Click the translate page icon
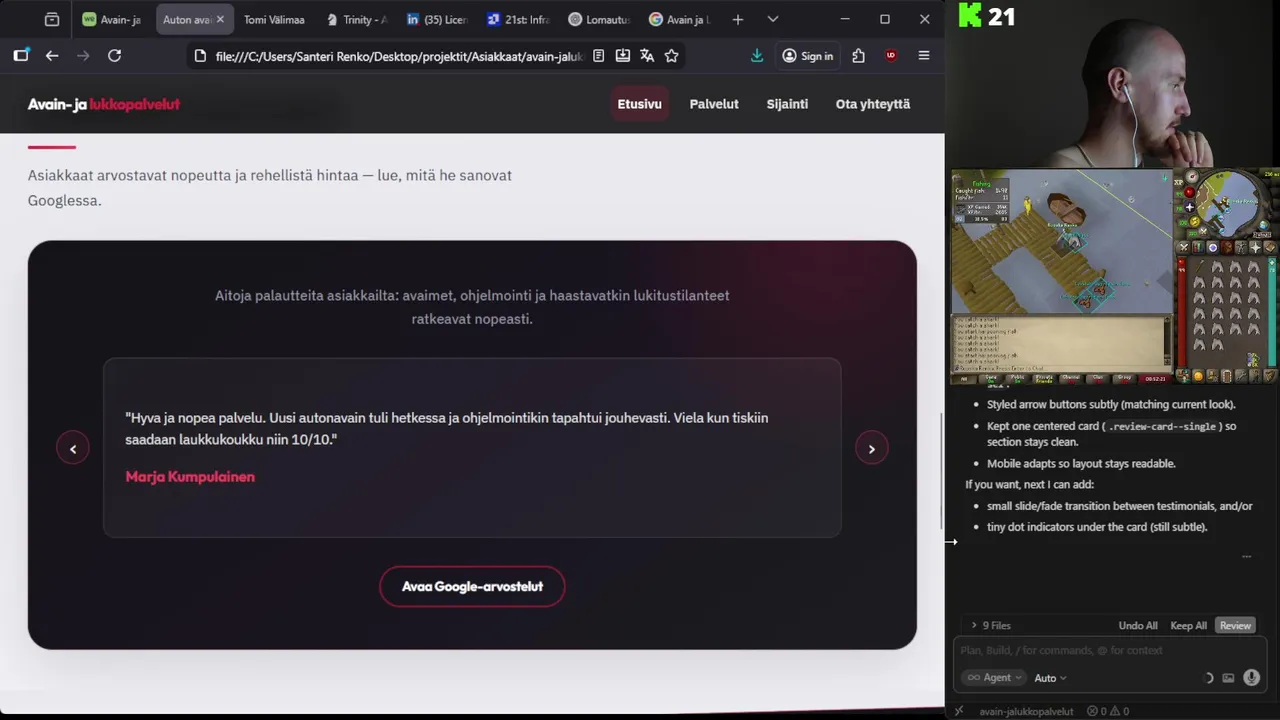1280x720 pixels. pos(647,56)
